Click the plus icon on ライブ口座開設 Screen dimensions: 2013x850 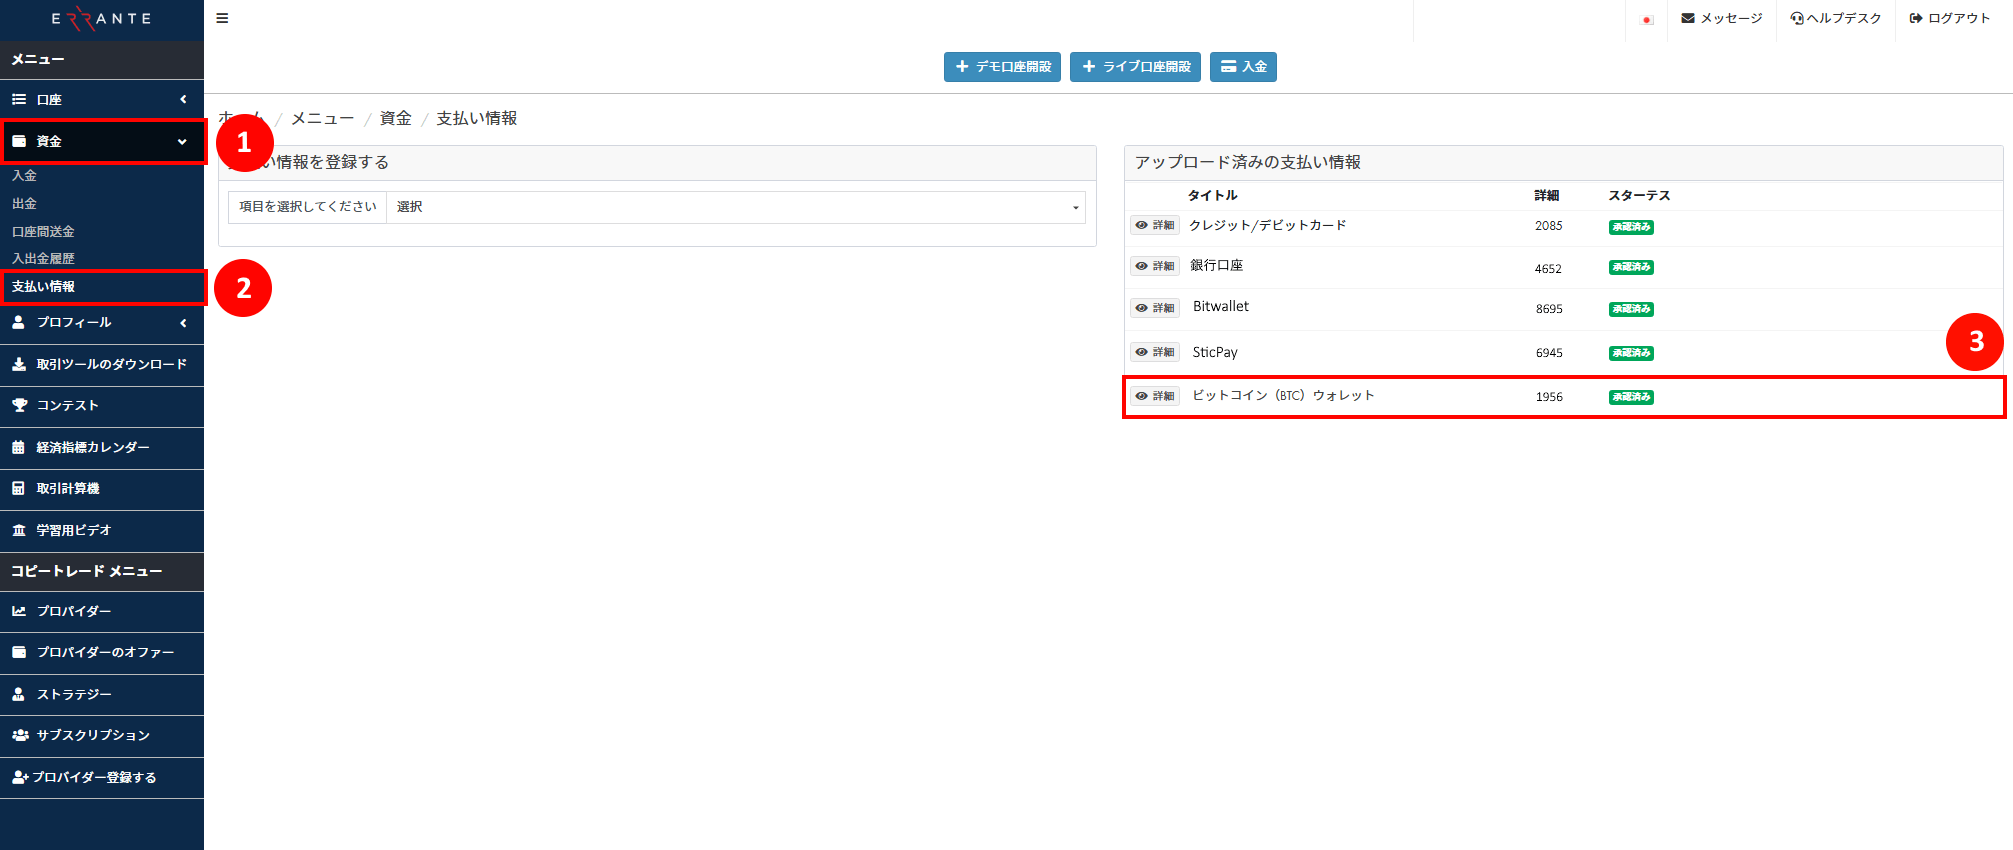pos(1089,67)
